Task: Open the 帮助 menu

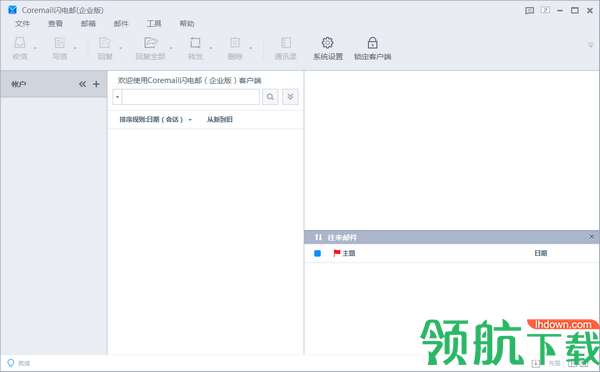Action: point(187,24)
